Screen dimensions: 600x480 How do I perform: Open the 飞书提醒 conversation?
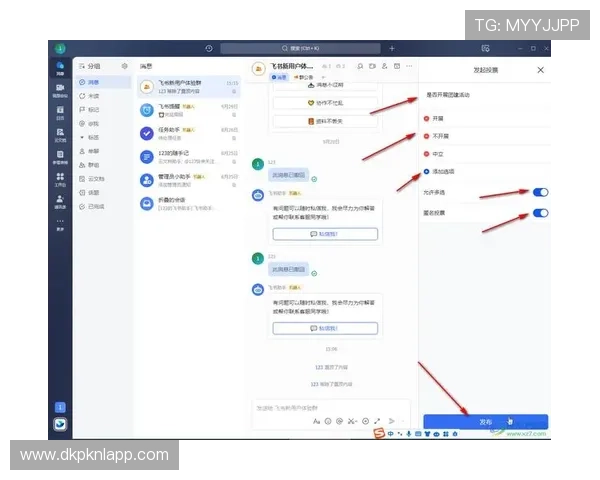click(x=189, y=110)
